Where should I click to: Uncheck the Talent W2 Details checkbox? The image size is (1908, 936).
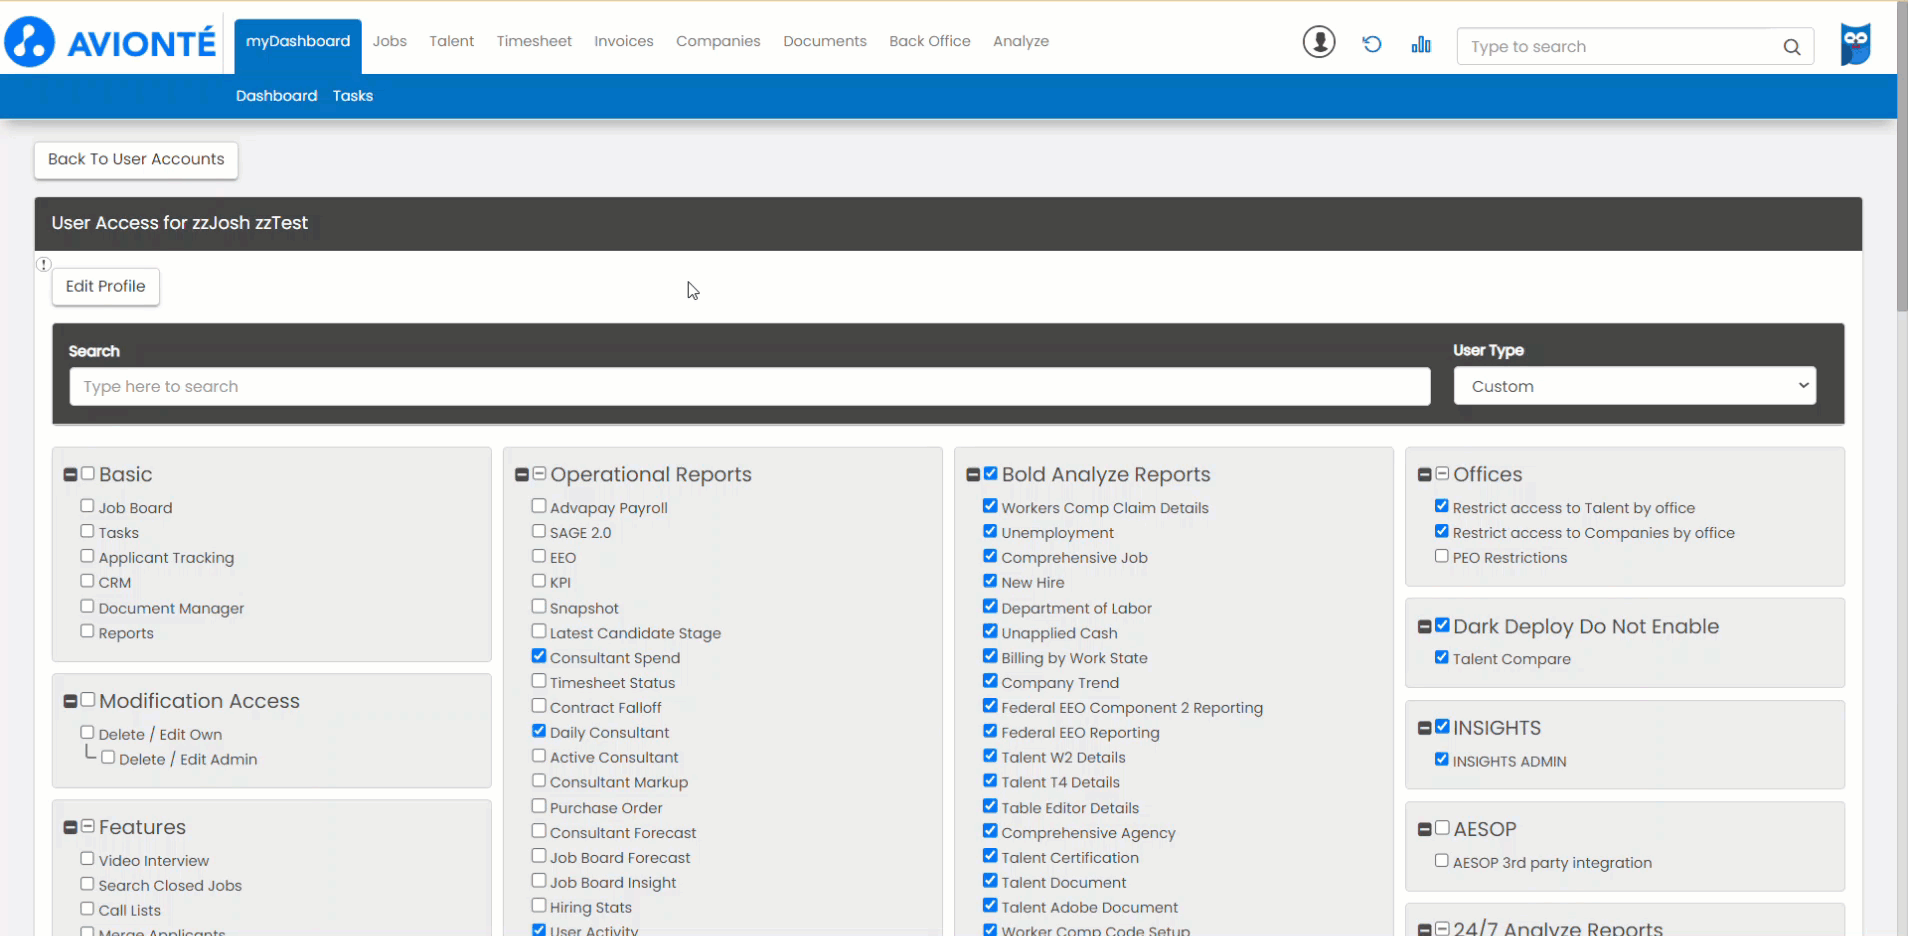coord(990,756)
